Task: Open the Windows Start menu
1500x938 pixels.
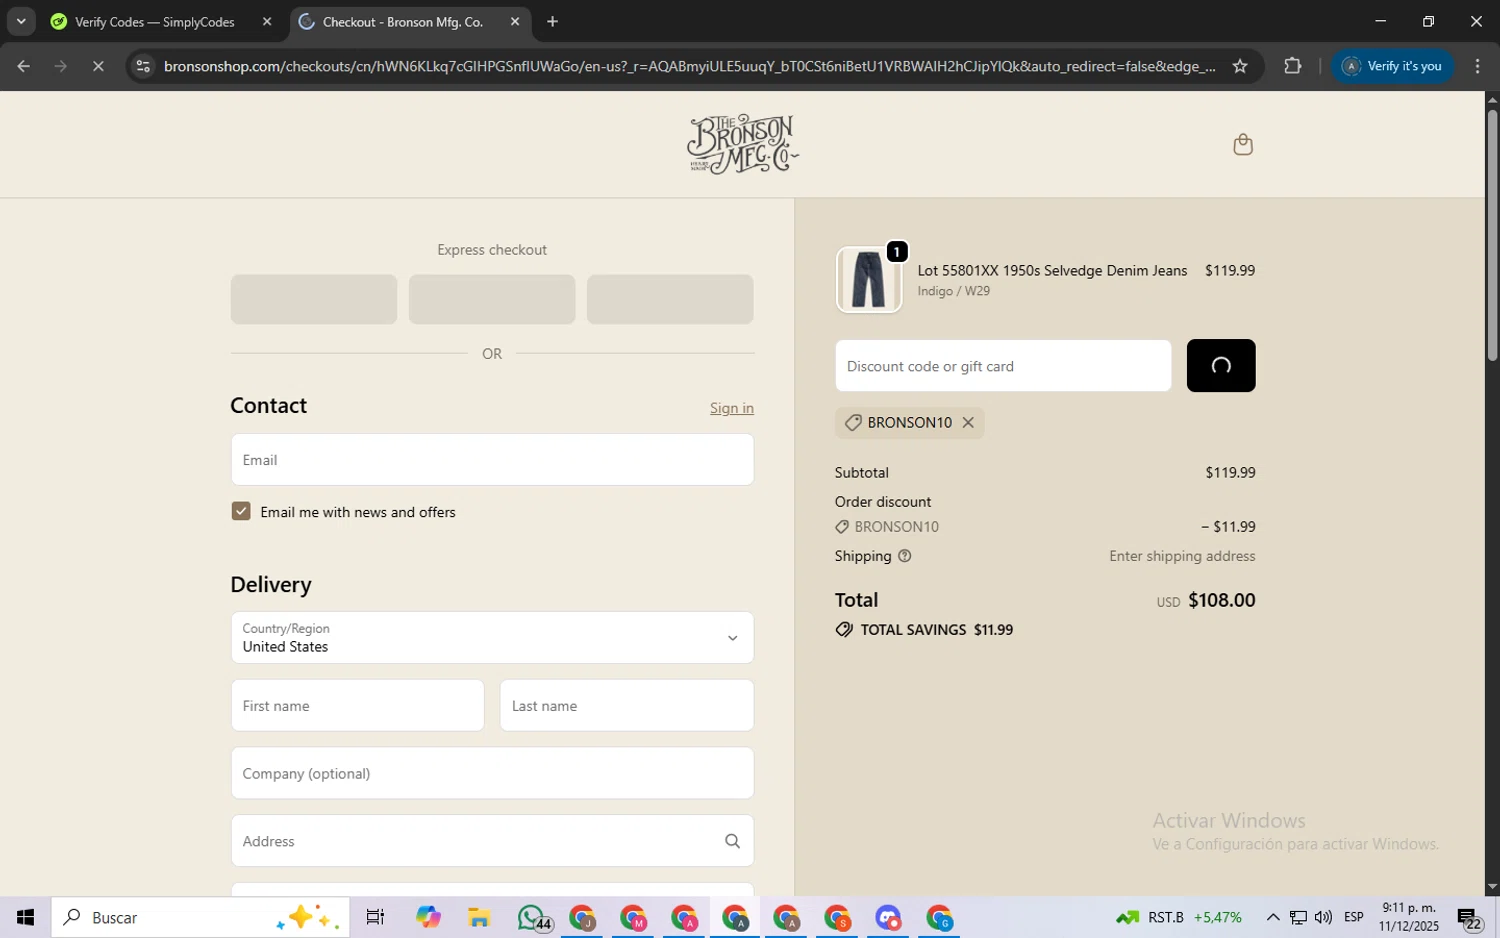Action: [25, 917]
